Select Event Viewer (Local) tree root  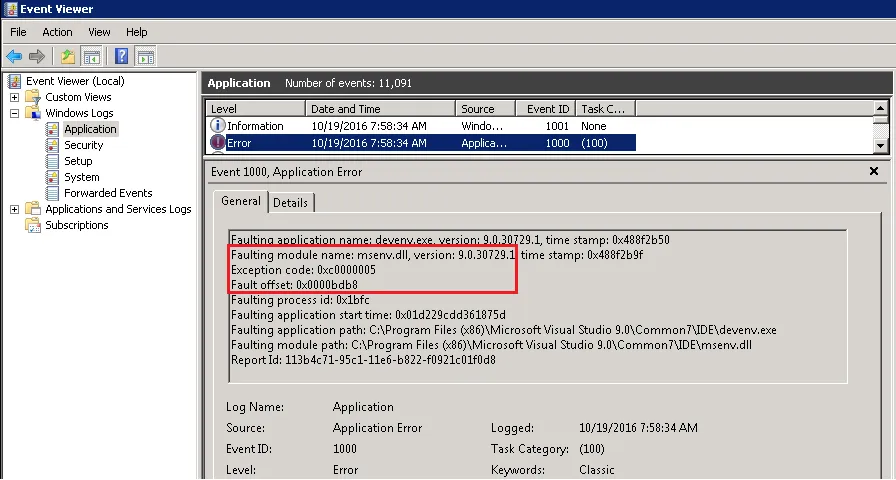(x=75, y=81)
